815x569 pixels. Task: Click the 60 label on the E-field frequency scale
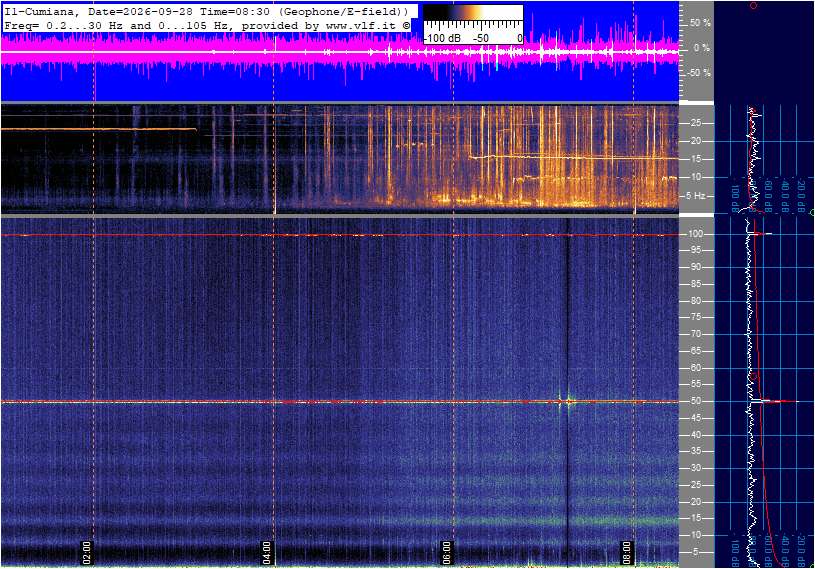[695, 368]
